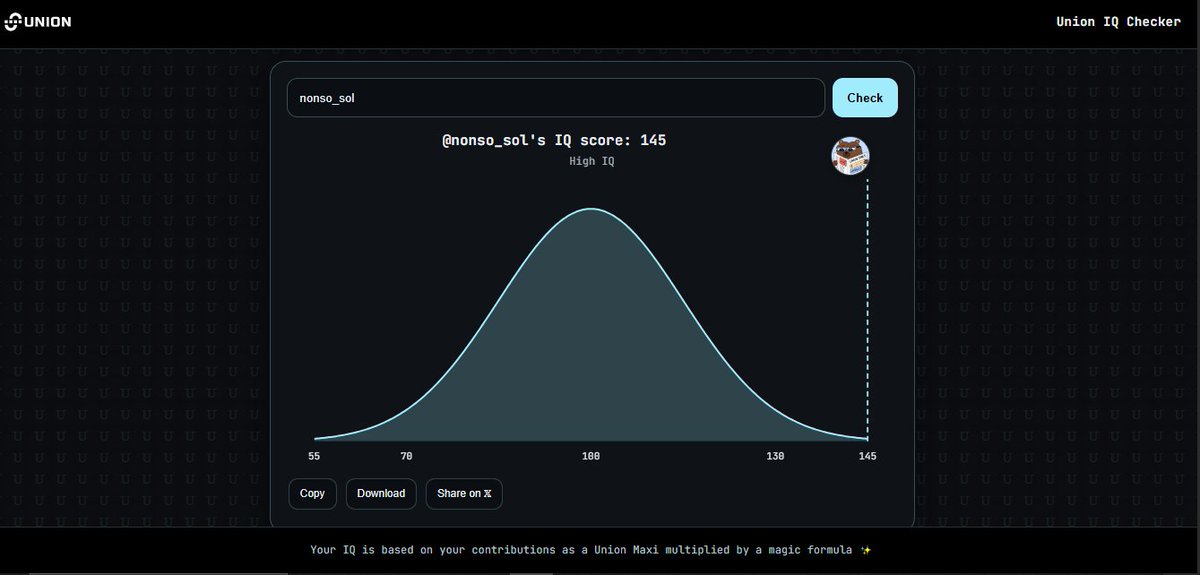Select the IQ score headline text
Image resolution: width=1200 pixels, height=575 pixels.
click(554, 140)
